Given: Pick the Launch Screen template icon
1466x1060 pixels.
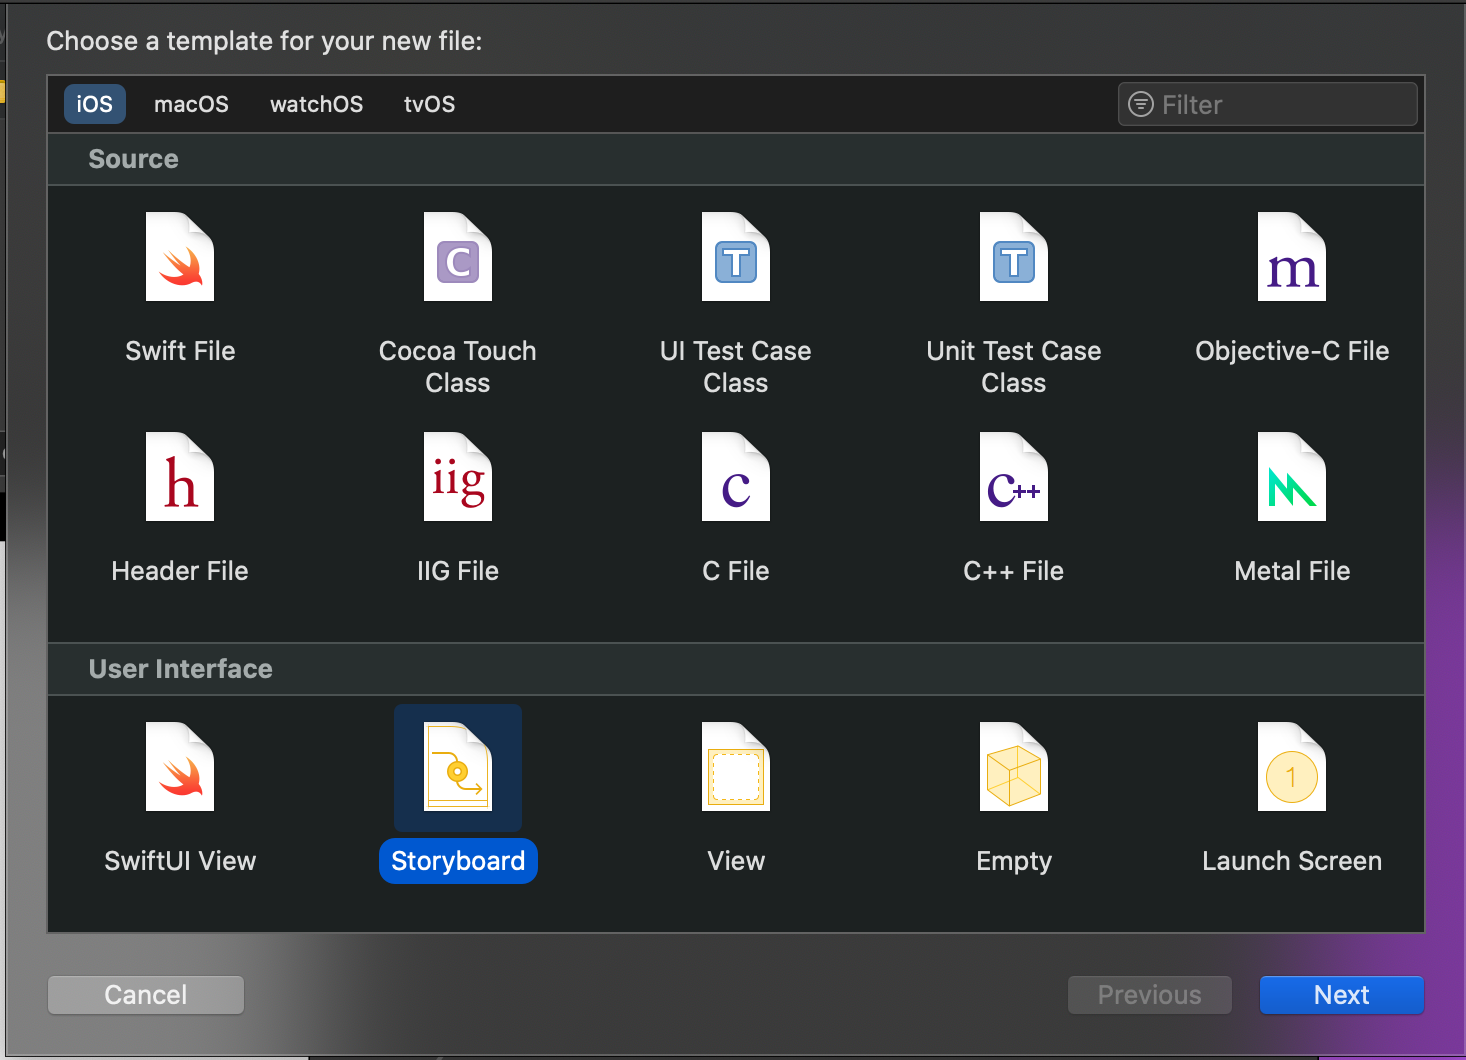Looking at the screenshot, I should pyautogui.click(x=1292, y=767).
